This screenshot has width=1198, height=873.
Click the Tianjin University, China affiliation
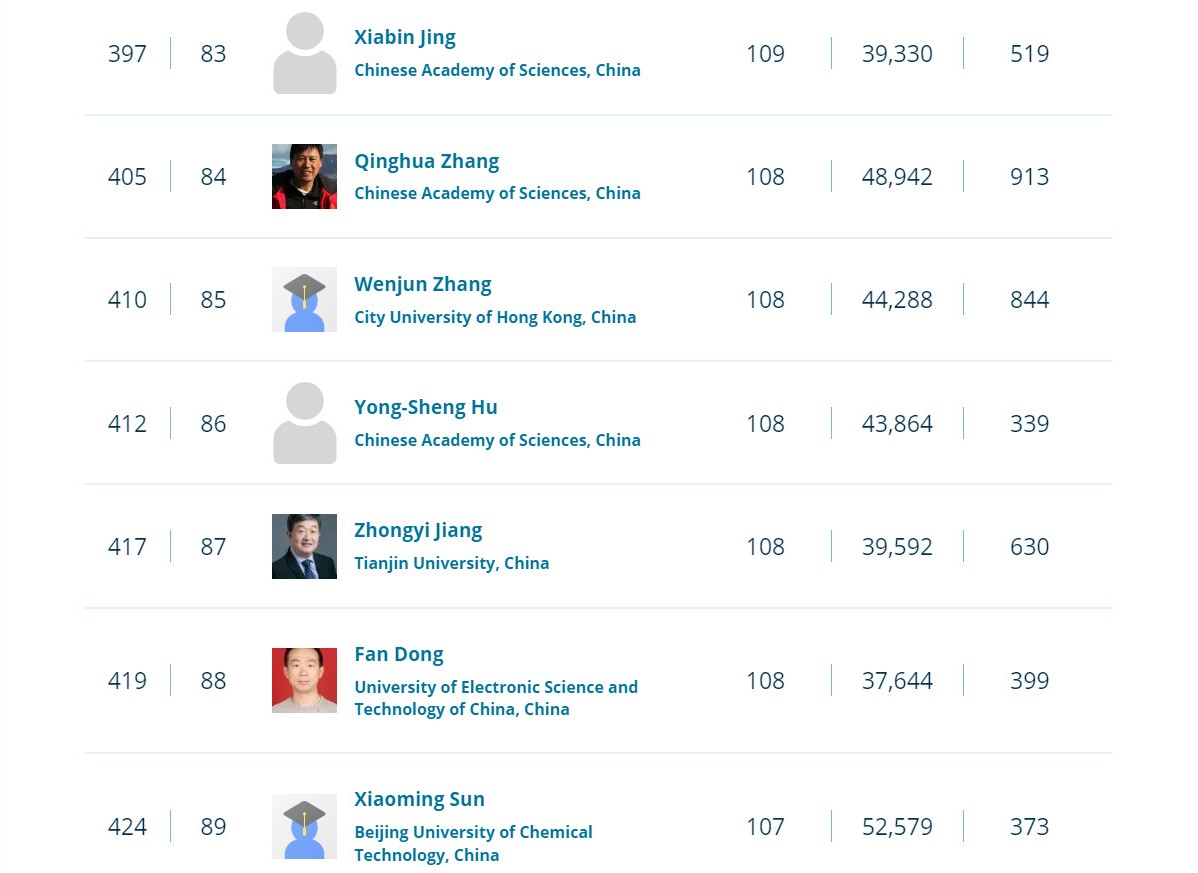click(x=452, y=563)
